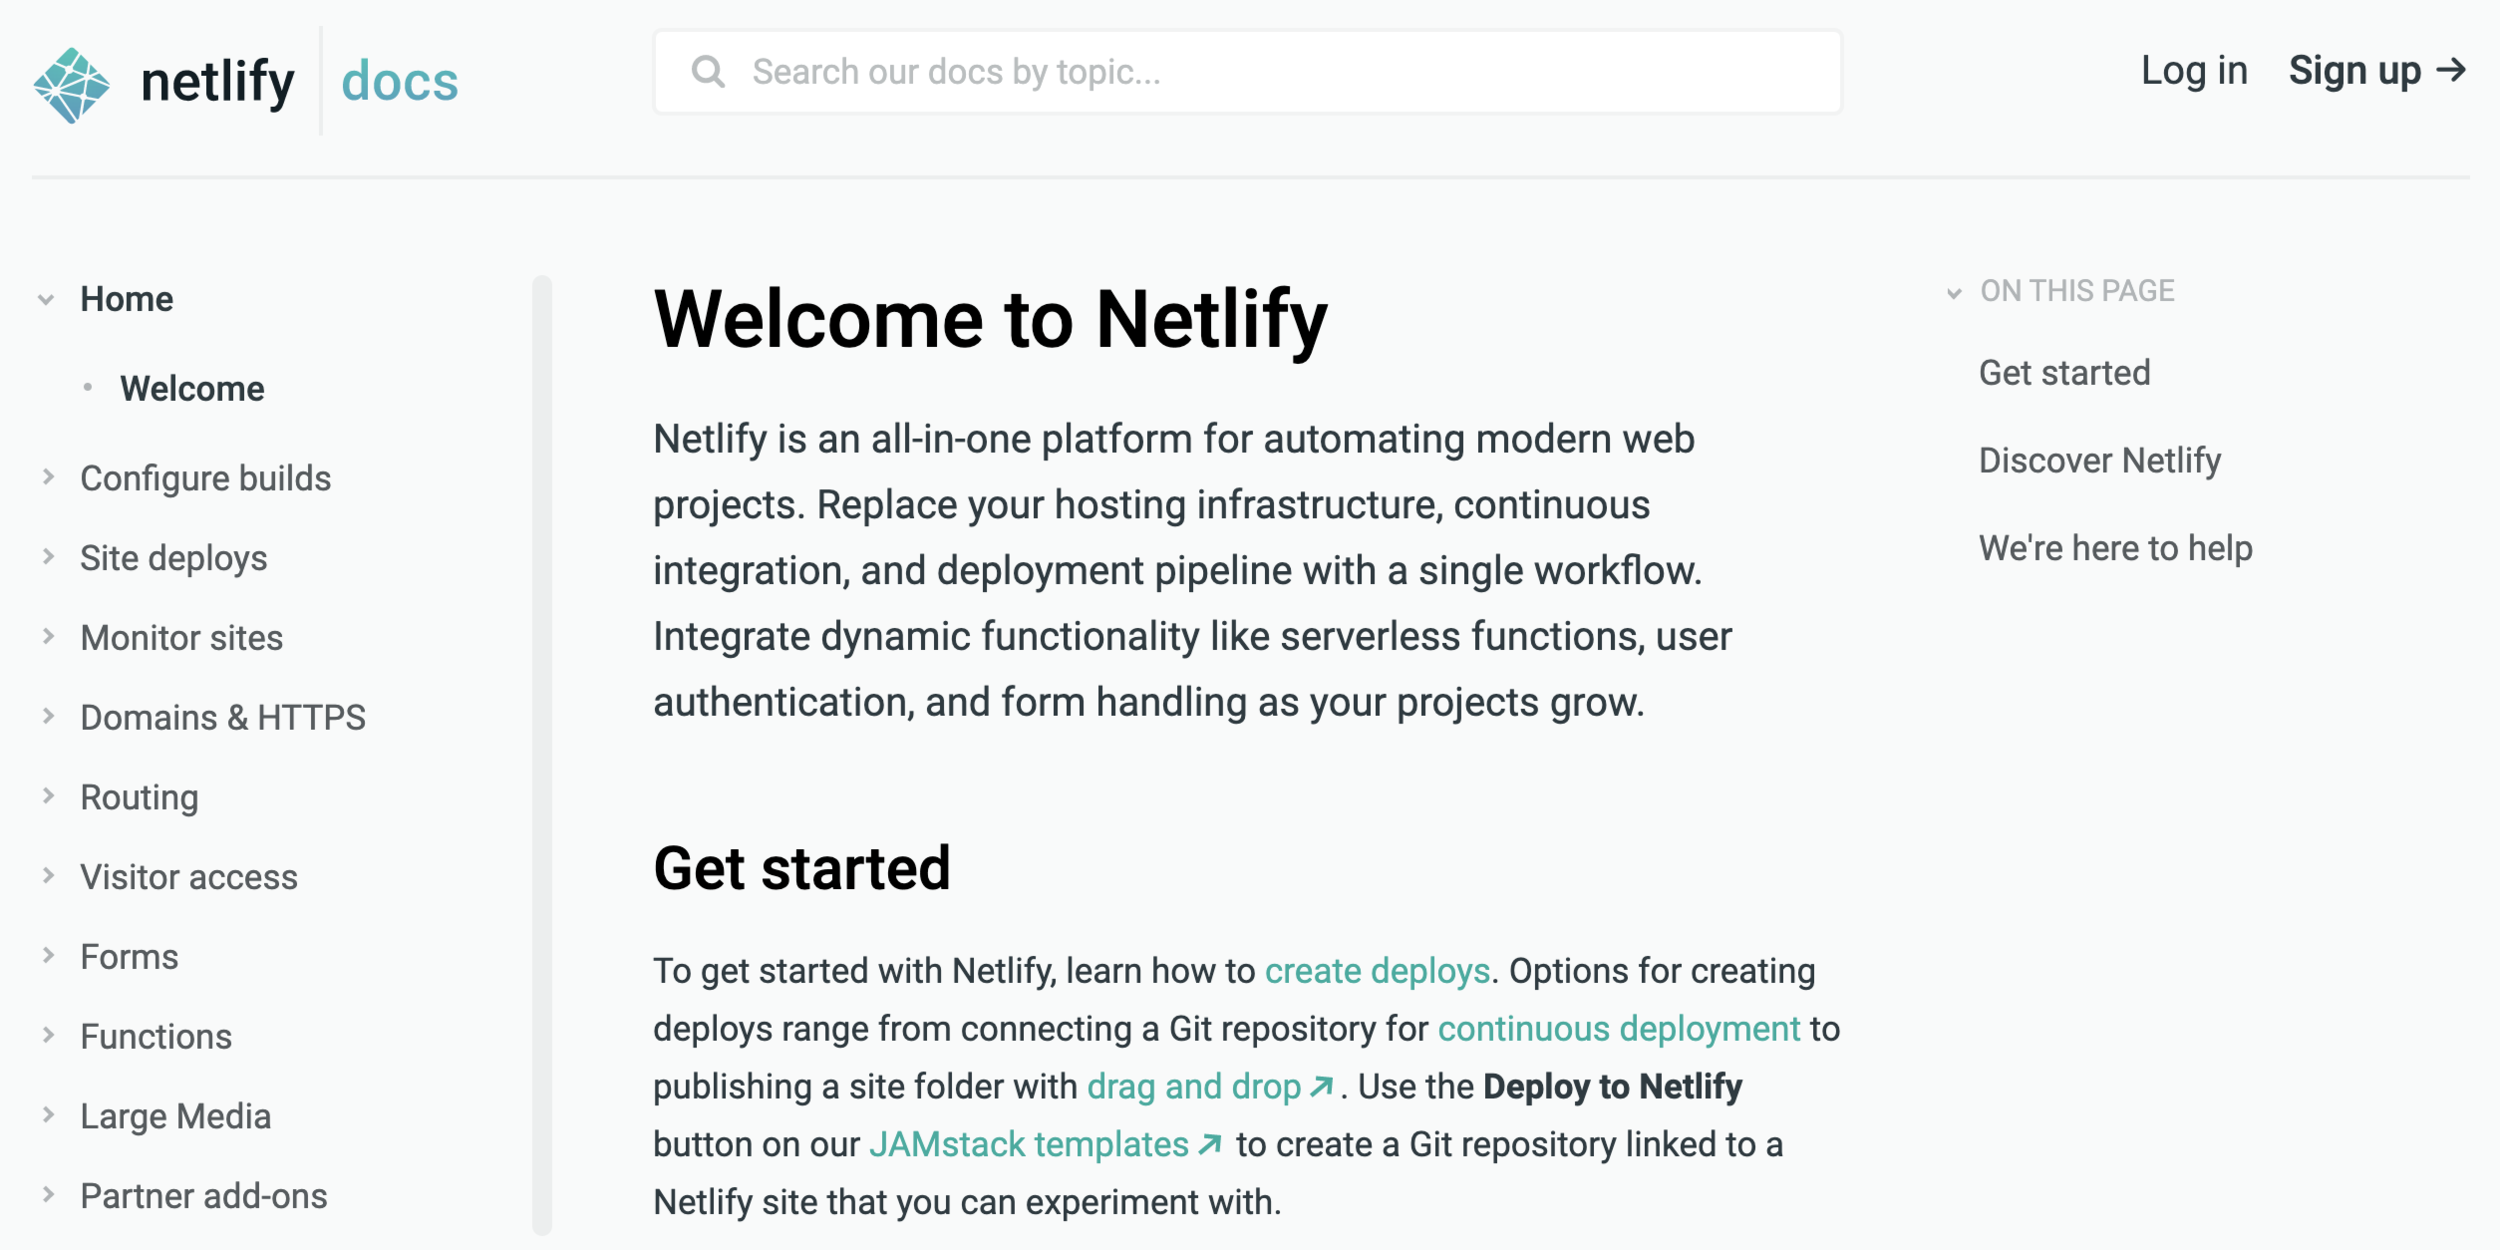Click the sidebar vertical scrollbar

[x=542, y=755]
